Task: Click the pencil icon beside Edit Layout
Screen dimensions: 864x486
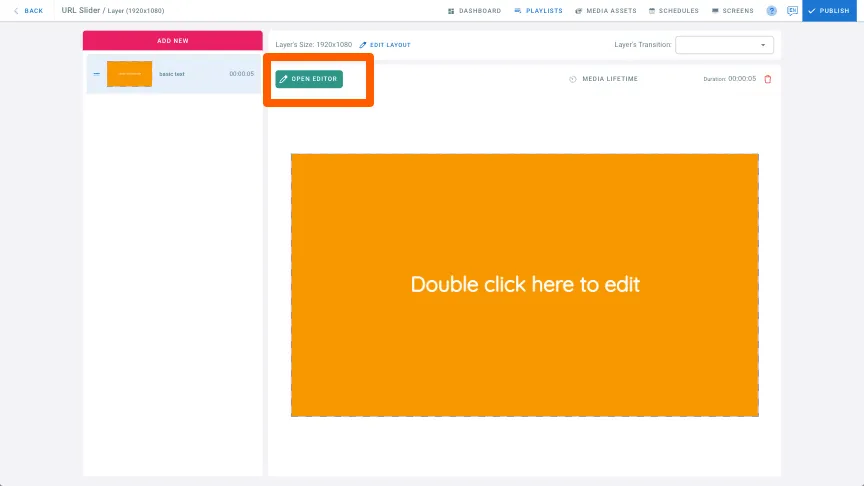Action: tap(363, 45)
